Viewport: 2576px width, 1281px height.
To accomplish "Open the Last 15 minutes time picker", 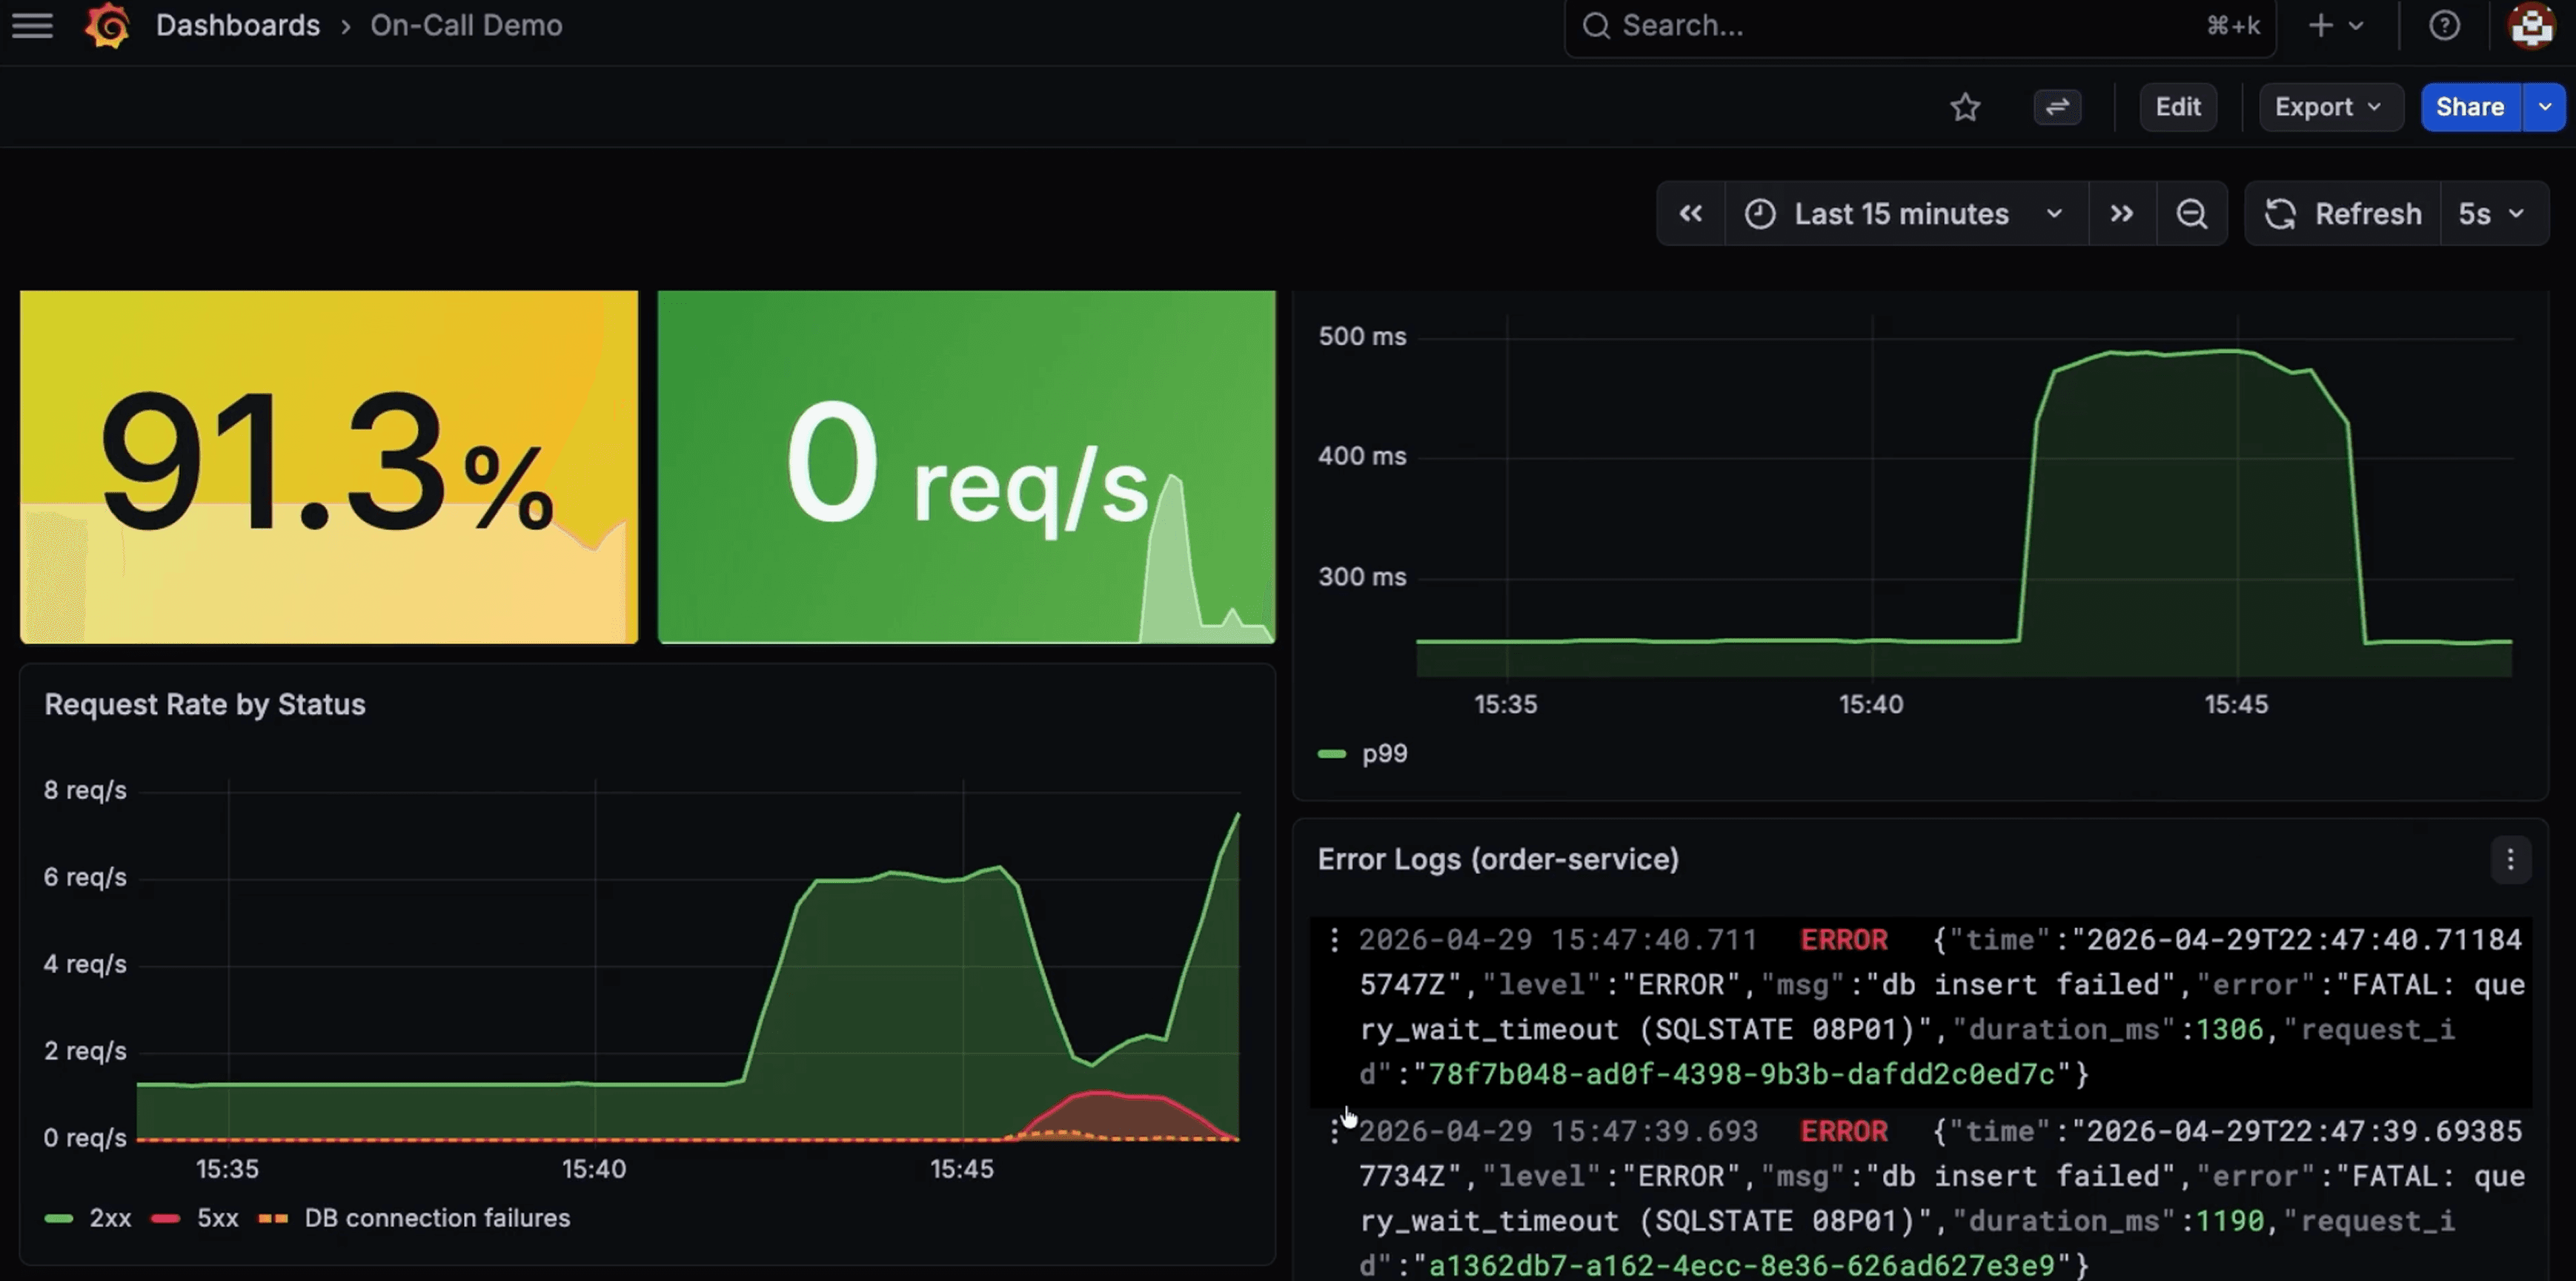I will pyautogui.click(x=1906, y=213).
